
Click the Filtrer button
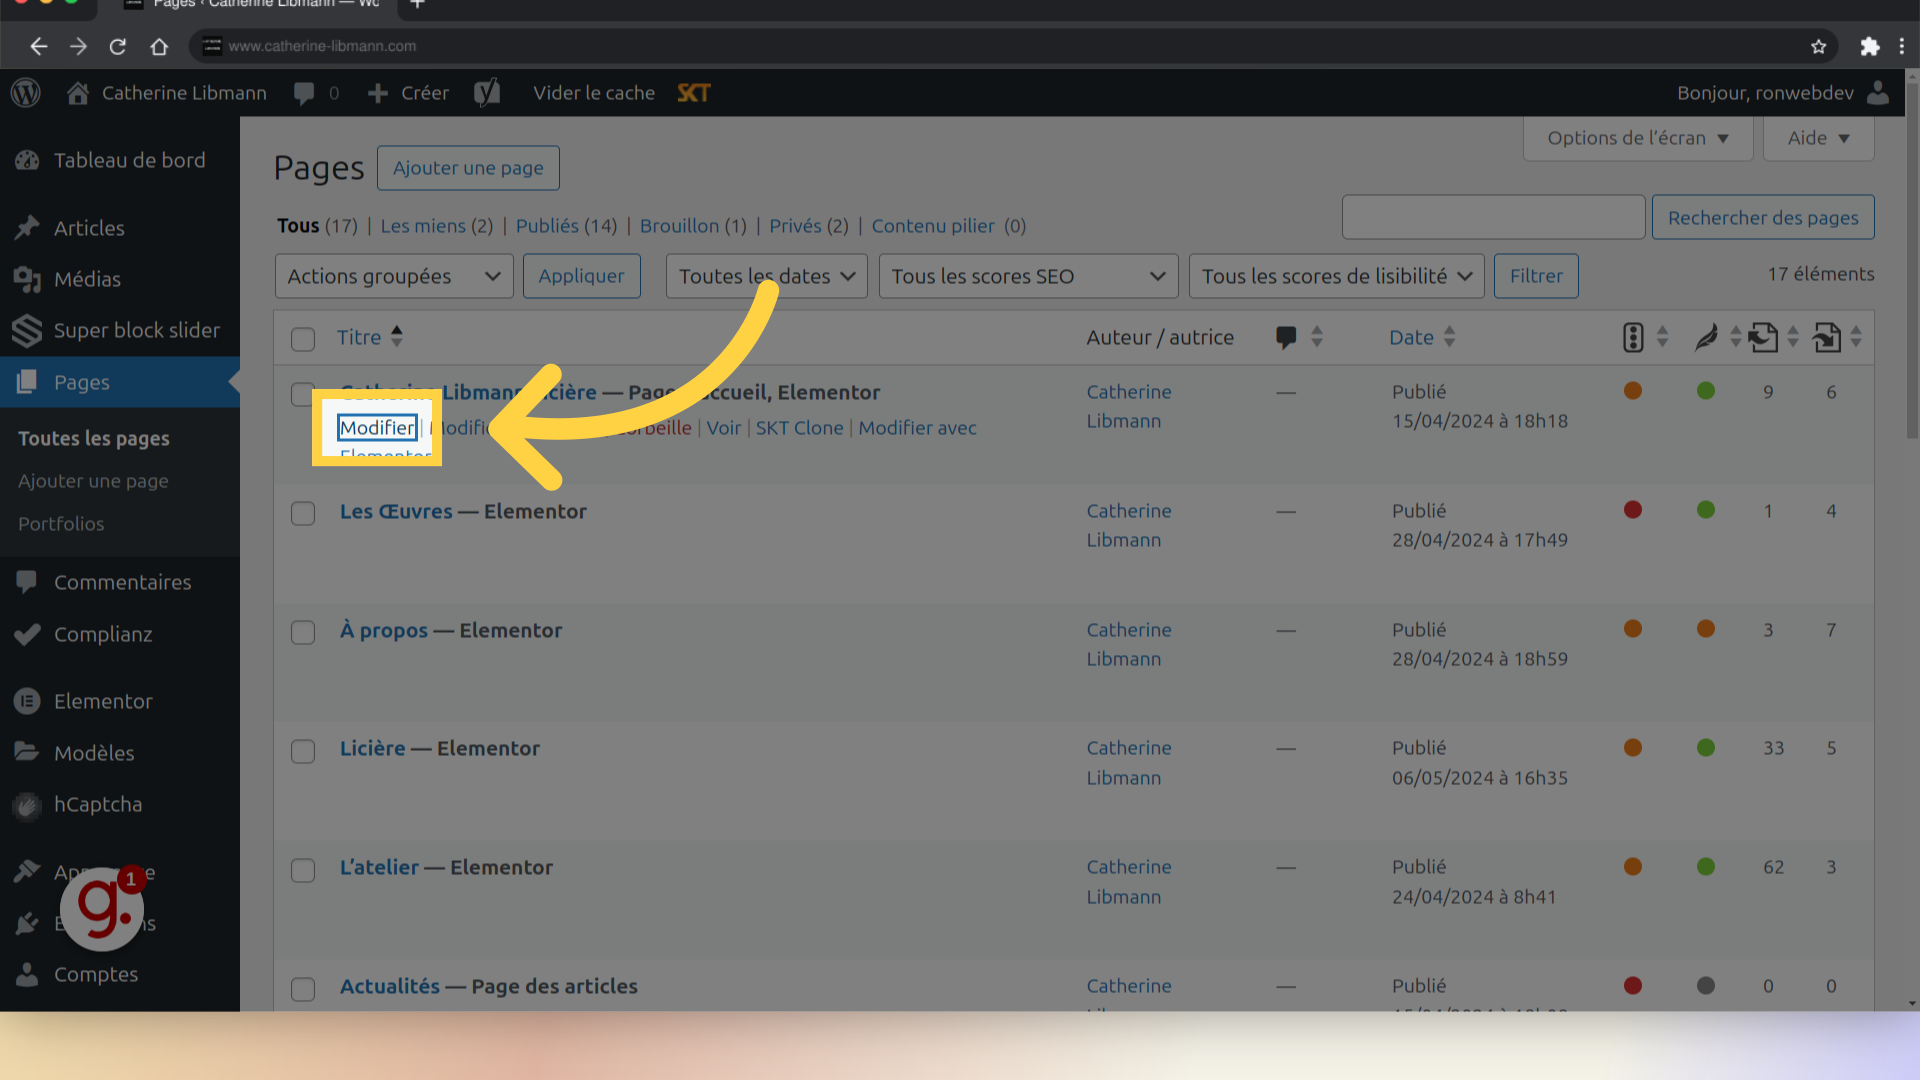[x=1536, y=276]
